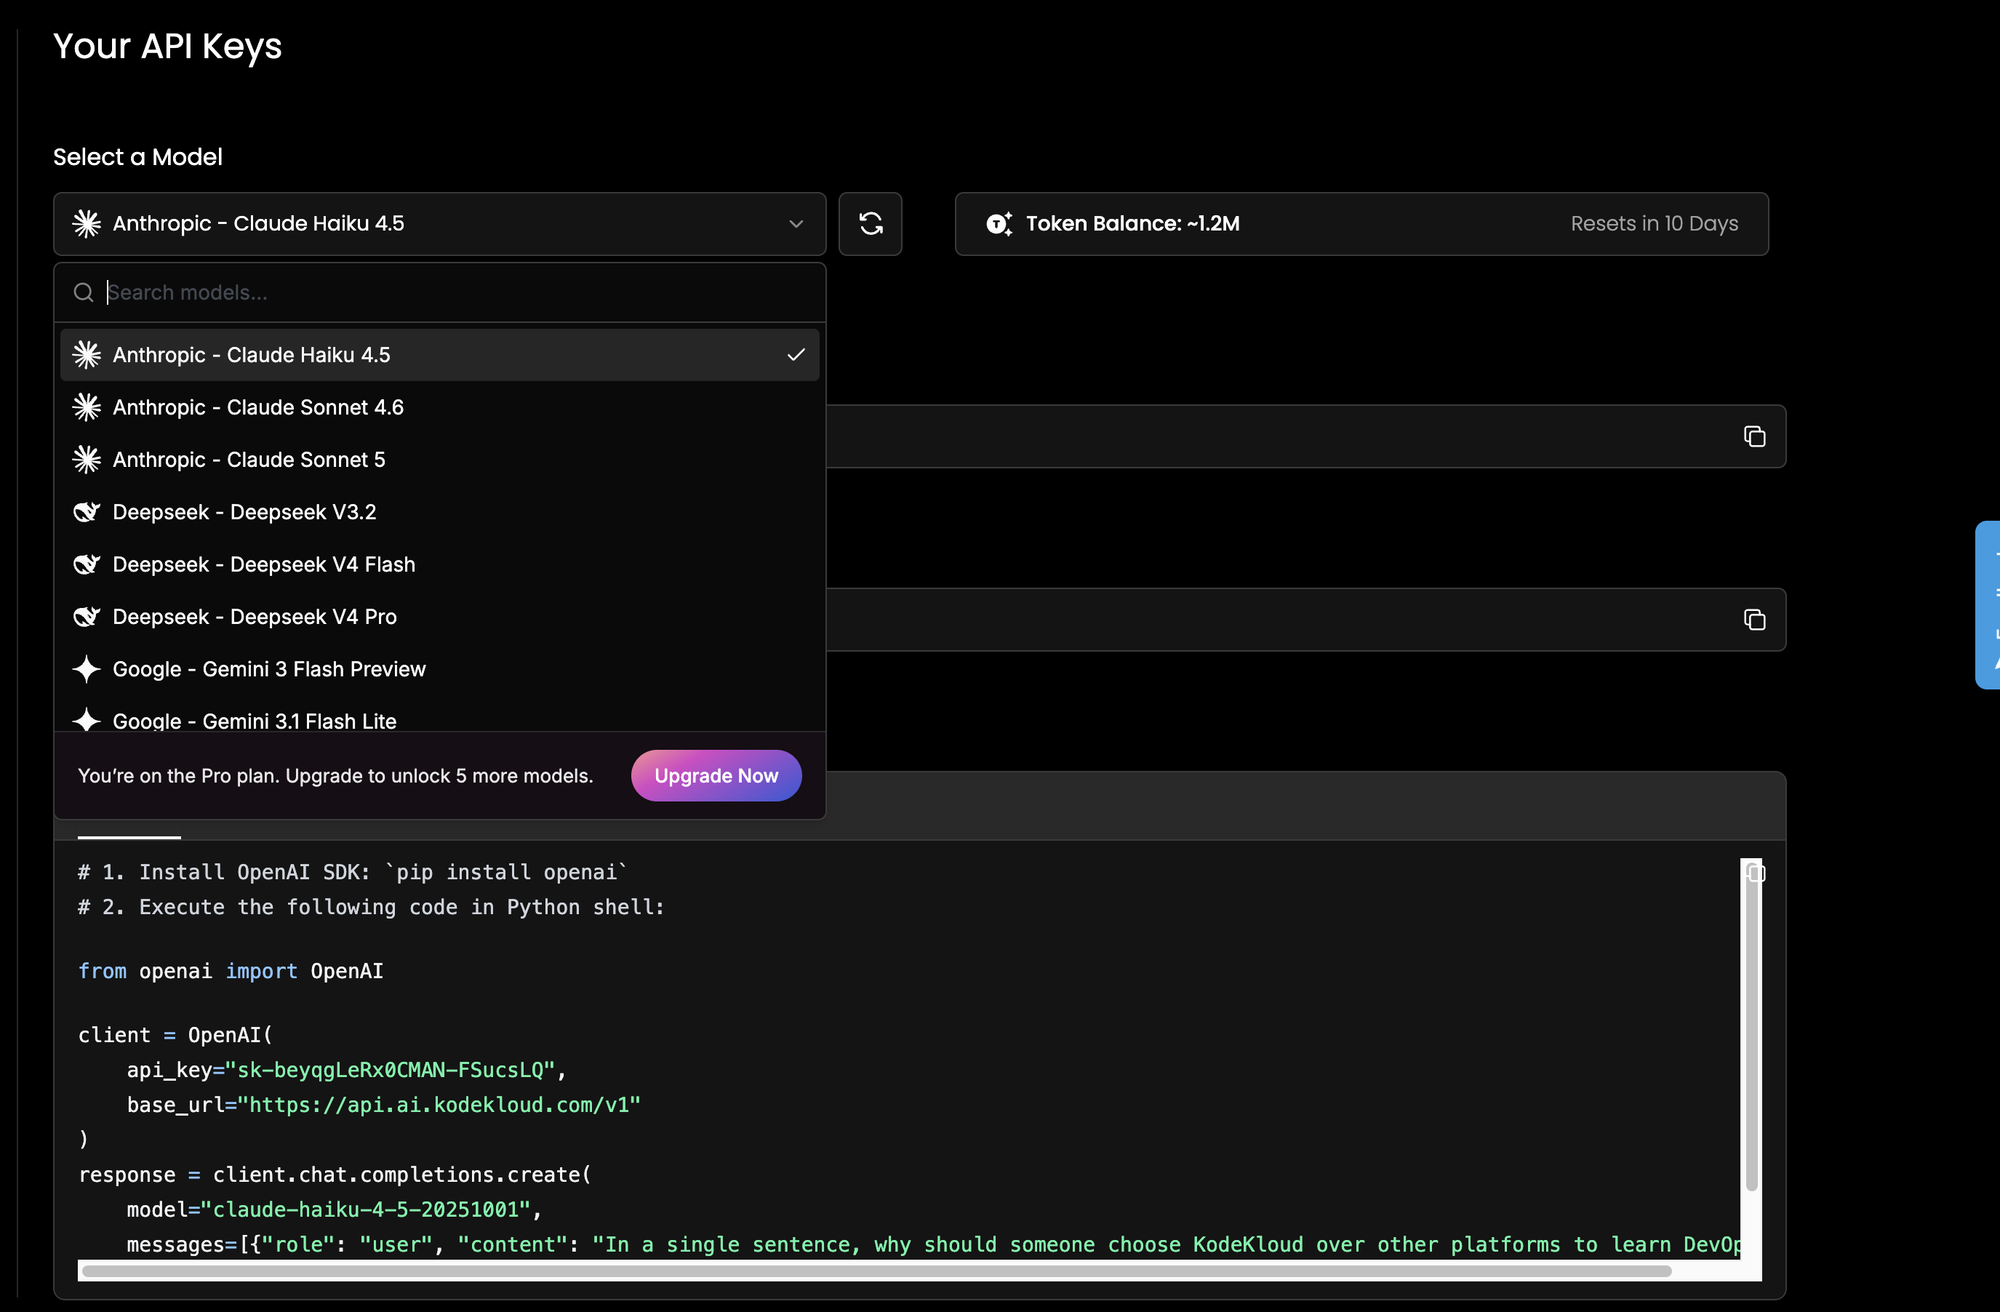Pick Deepseek - Deepseek V3.2
The height and width of the screenshot is (1312, 2000).
point(440,512)
